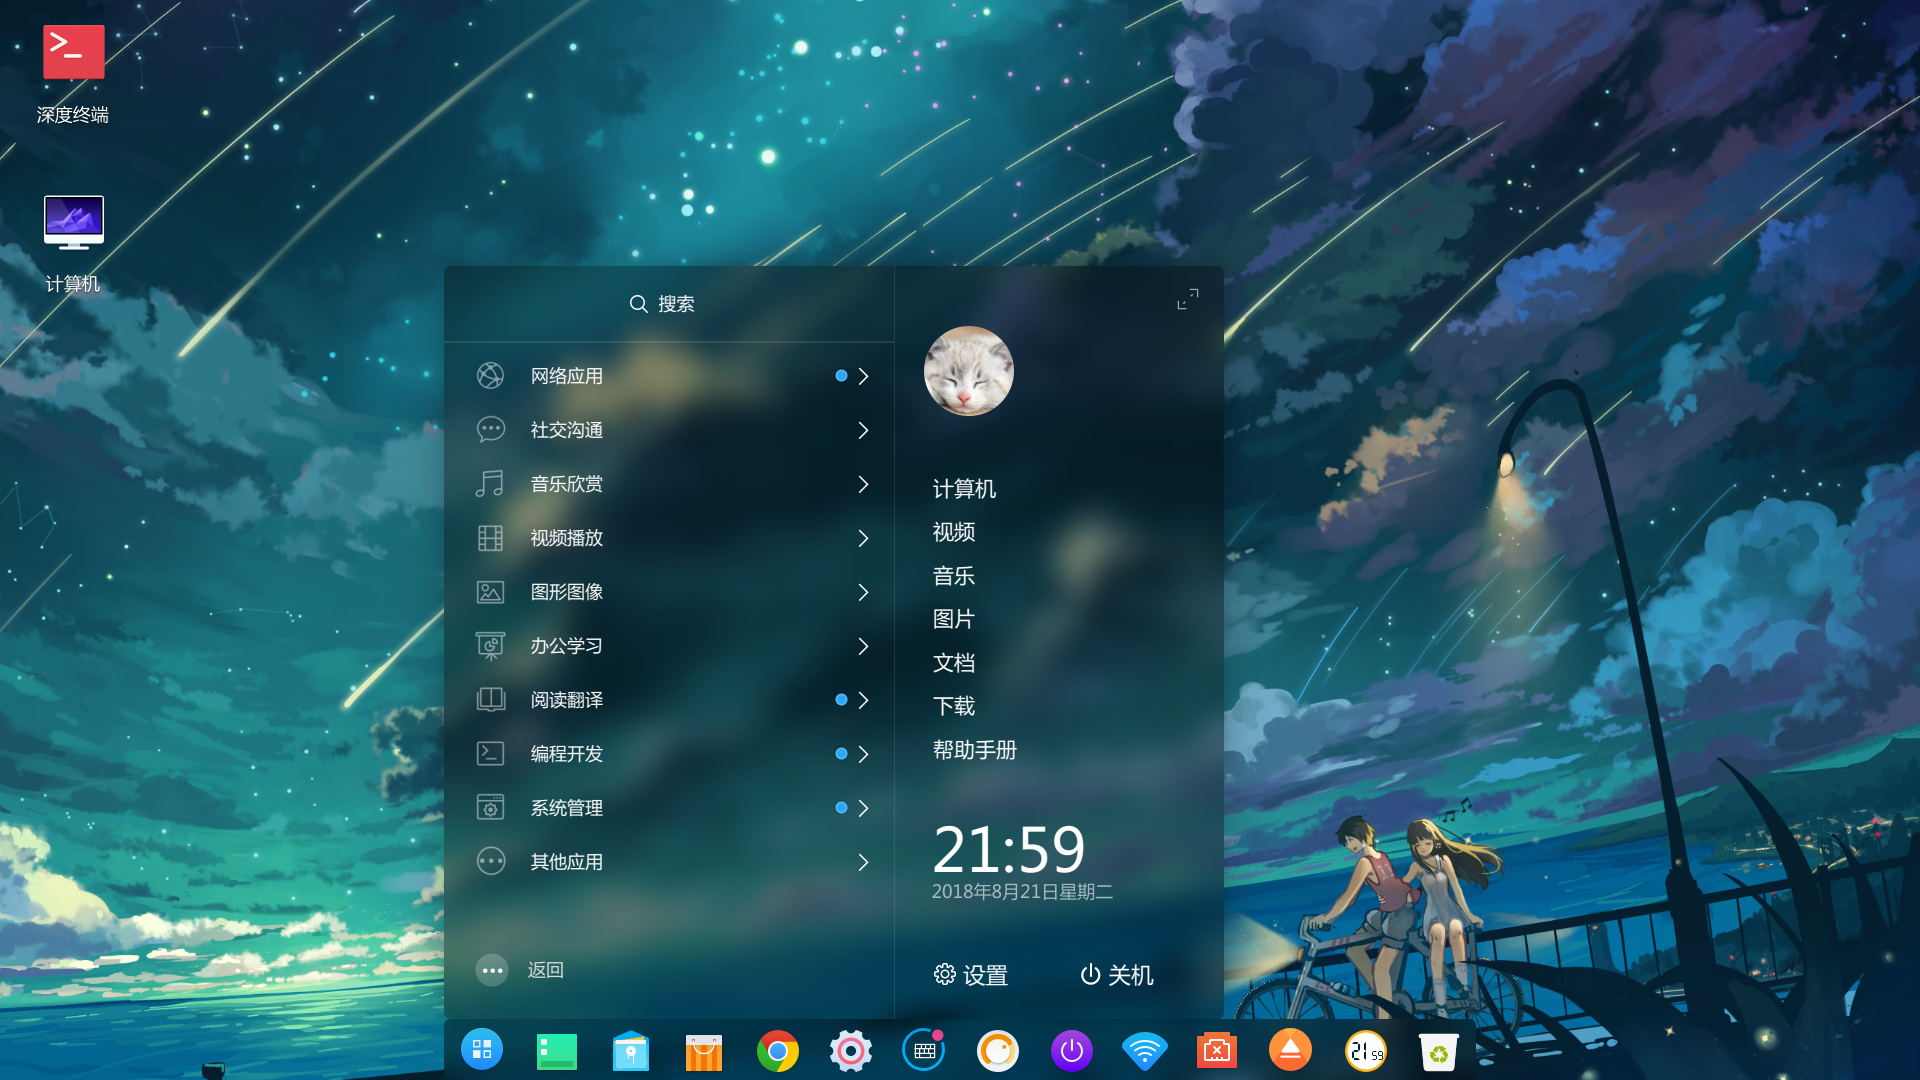This screenshot has width=1920, height=1080.
Task: Open system settings gear in dock
Action: tap(851, 1051)
